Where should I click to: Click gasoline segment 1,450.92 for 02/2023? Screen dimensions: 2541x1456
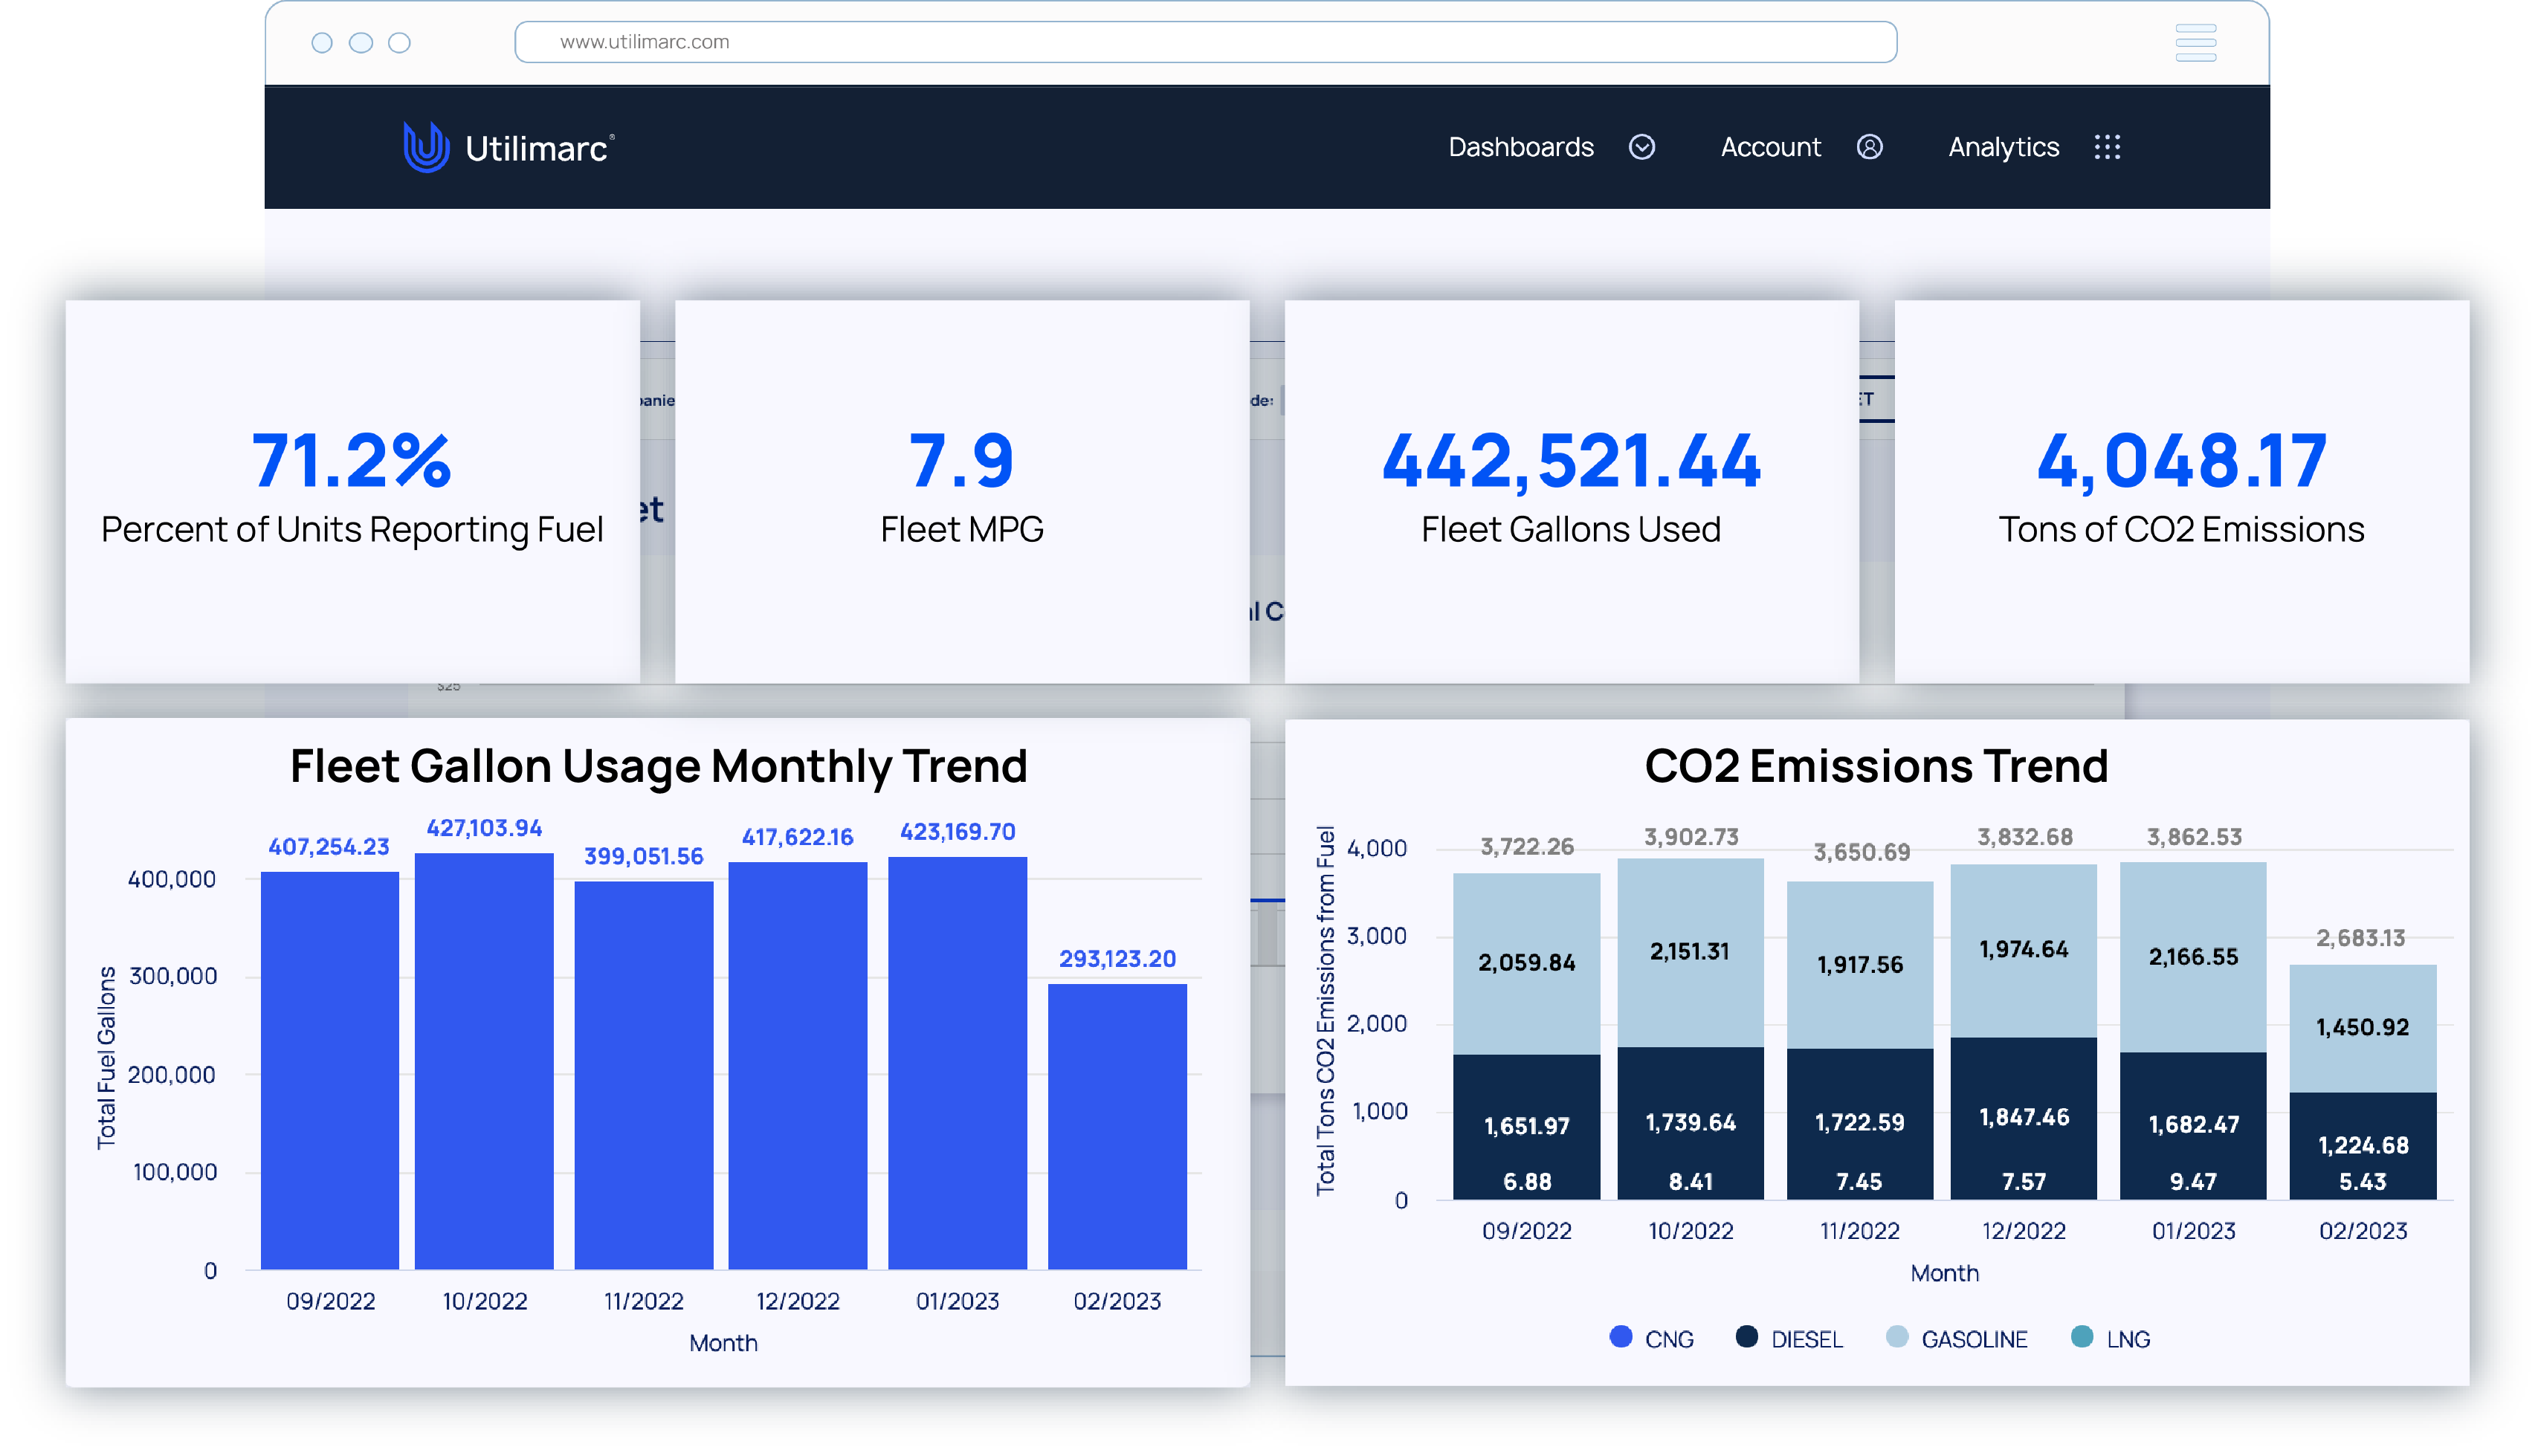2362,1028
